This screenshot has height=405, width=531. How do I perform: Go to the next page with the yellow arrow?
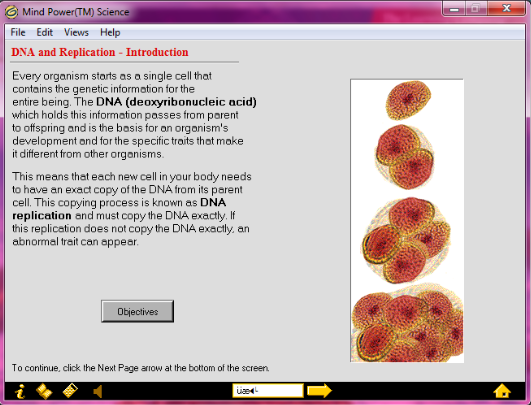[319, 391]
